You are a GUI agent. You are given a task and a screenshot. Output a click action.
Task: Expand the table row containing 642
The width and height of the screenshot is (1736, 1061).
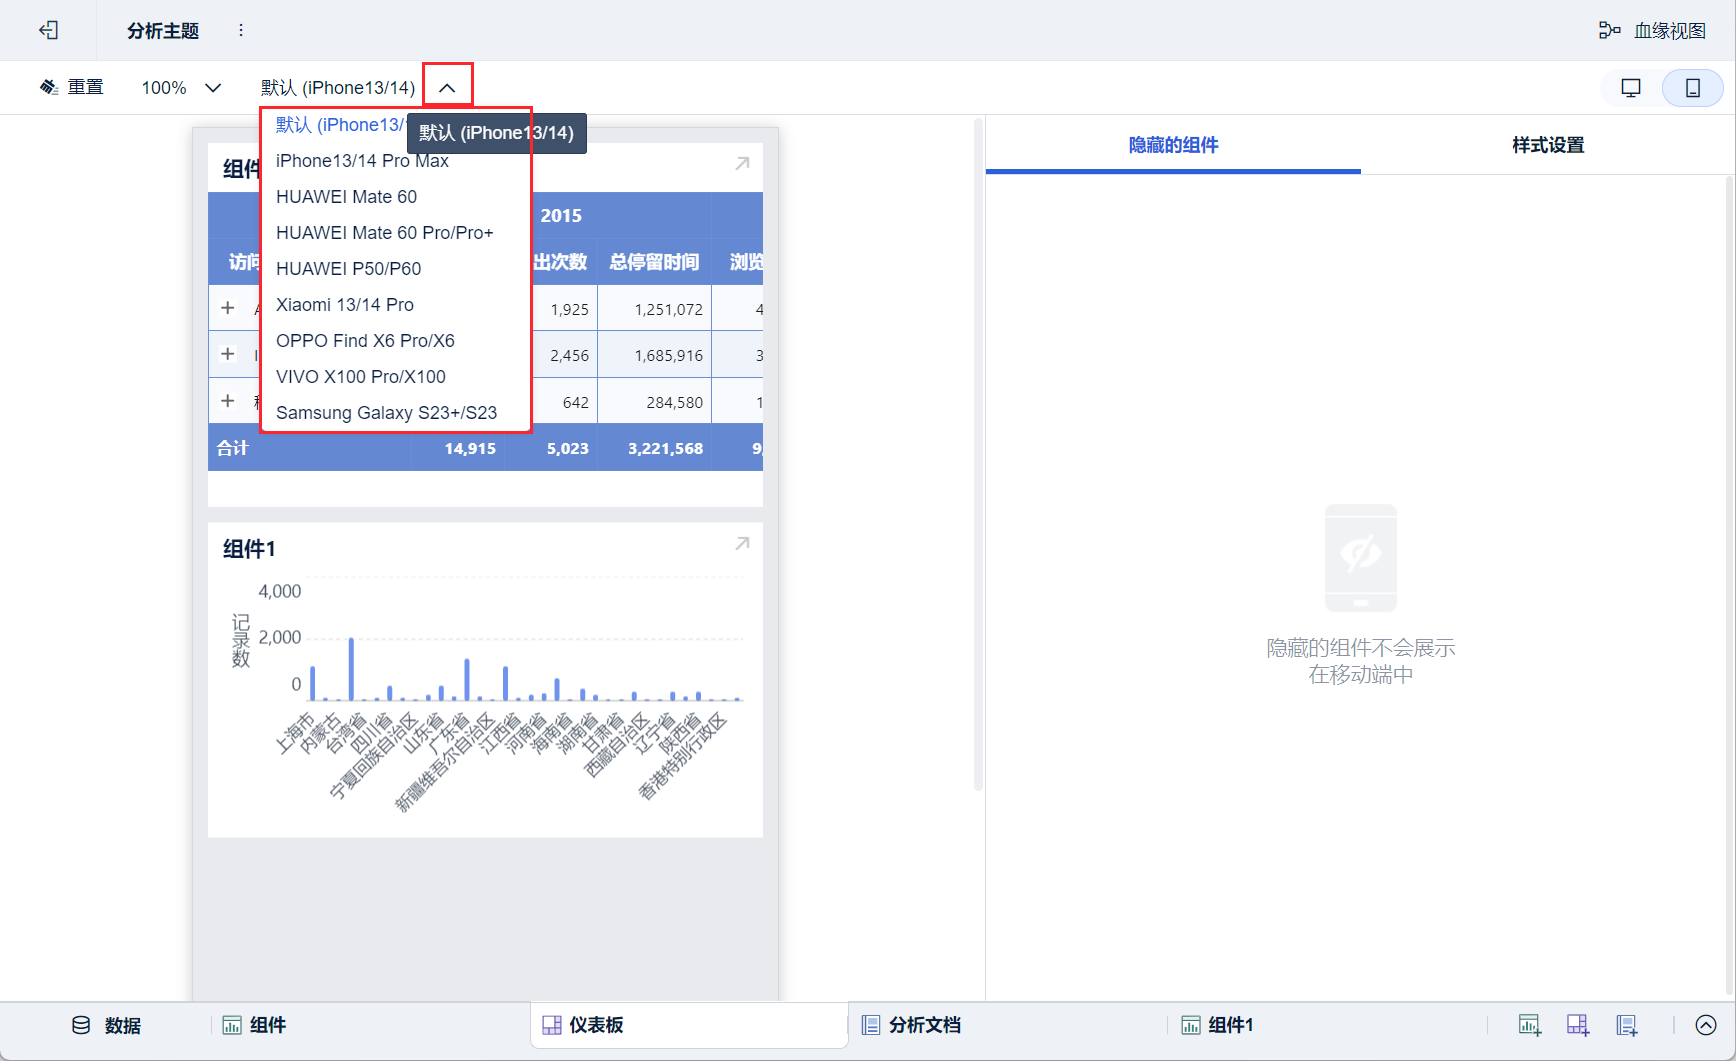coord(228,401)
